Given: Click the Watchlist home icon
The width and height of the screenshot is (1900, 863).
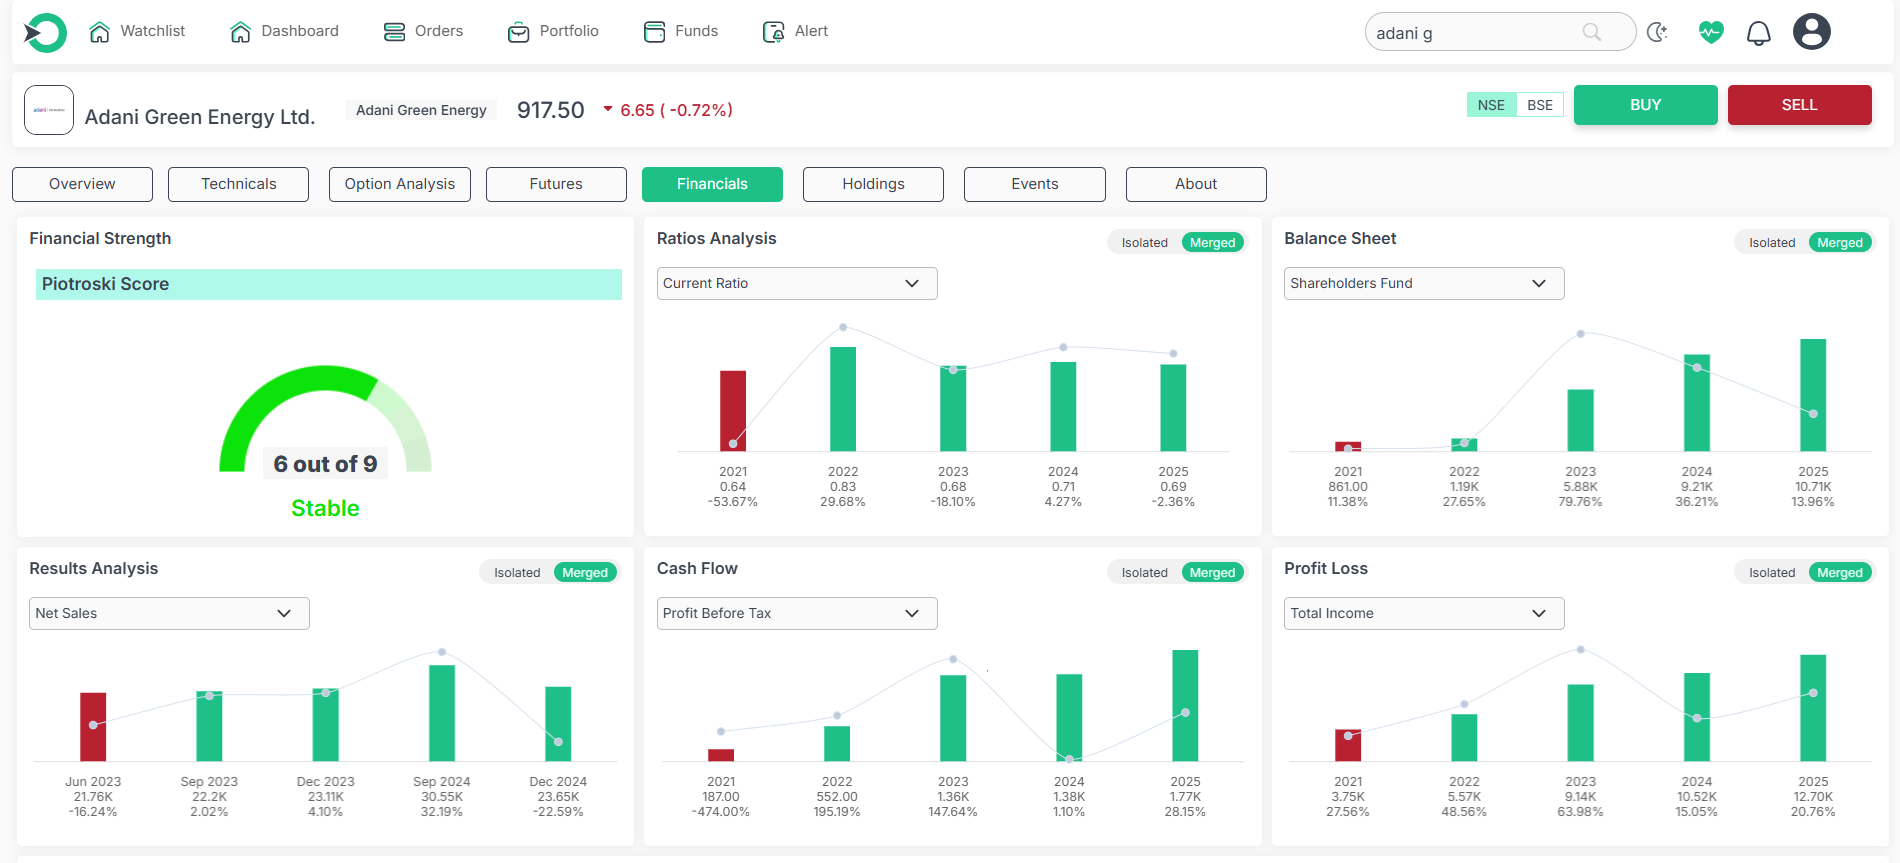Looking at the screenshot, I should point(100,32).
